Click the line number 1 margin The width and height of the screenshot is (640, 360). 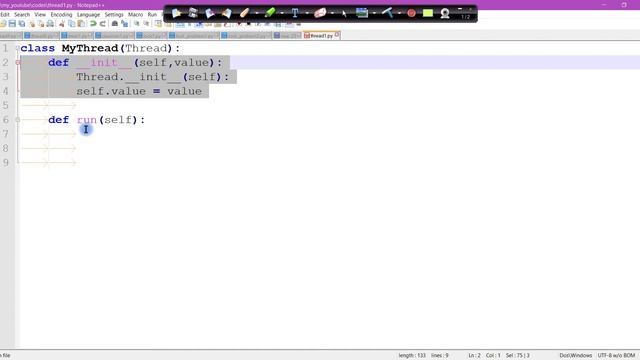(x=5, y=48)
